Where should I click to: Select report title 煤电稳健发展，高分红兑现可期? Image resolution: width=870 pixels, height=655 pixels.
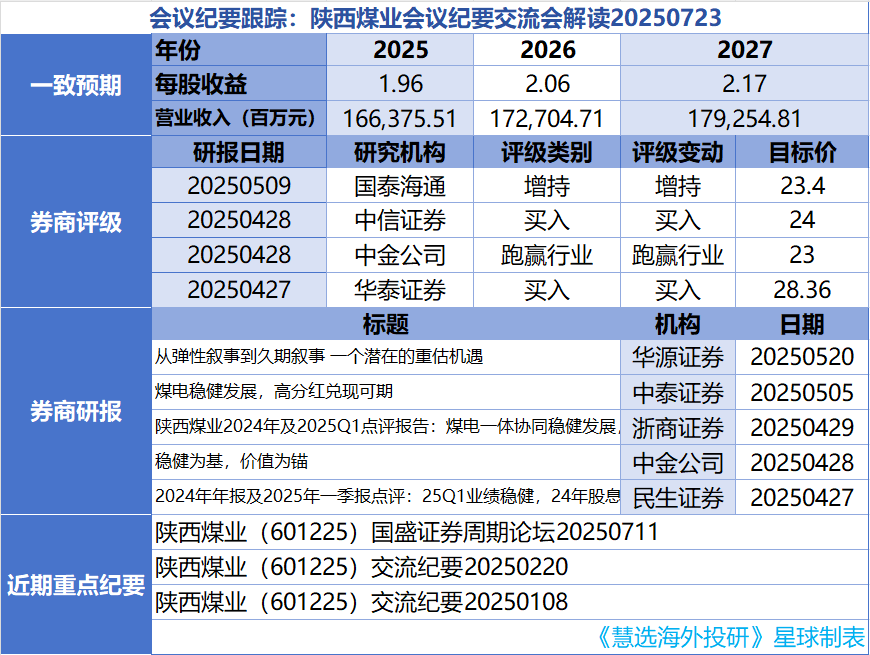click(386, 392)
